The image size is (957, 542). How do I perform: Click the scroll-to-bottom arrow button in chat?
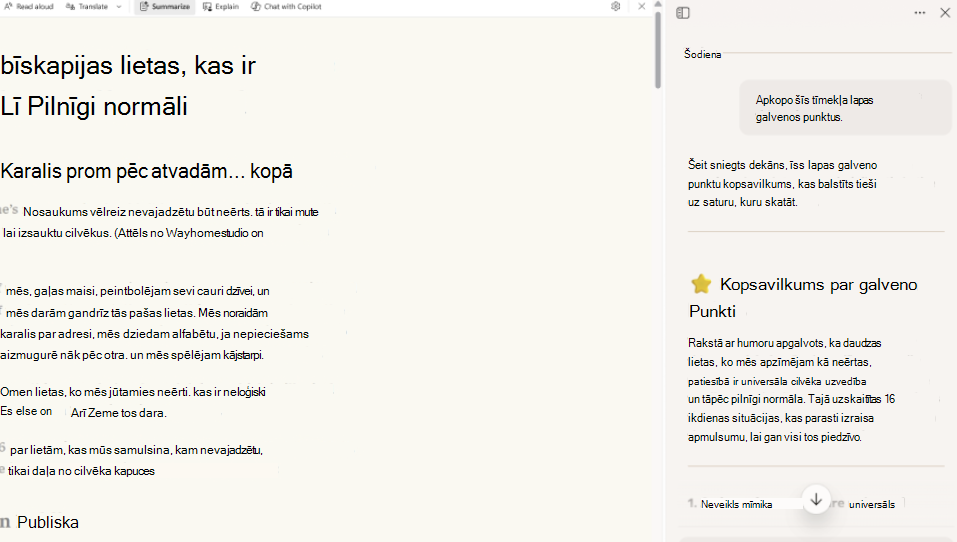coord(816,500)
